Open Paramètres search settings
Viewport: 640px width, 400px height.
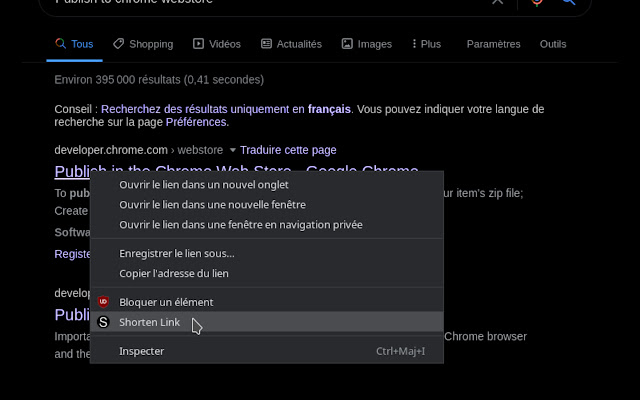[493, 44]
